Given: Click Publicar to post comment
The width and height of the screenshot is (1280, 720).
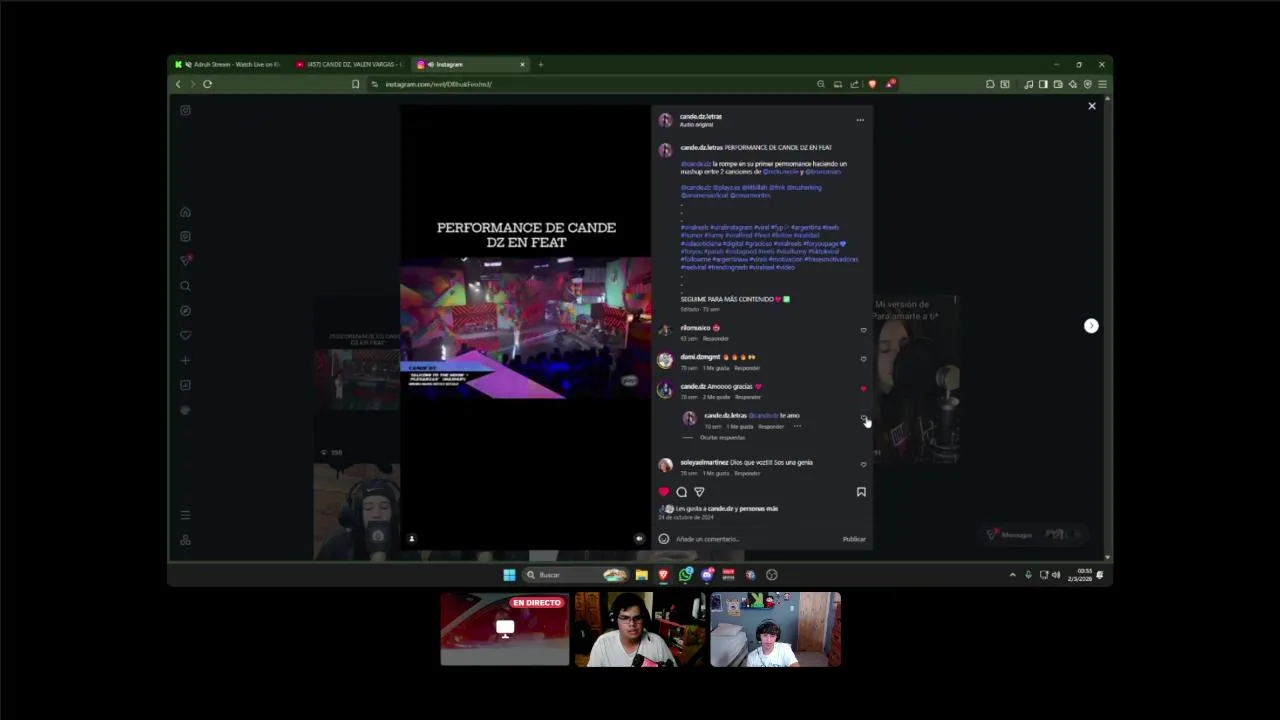Looking at the screenshot, I should 854,539.
